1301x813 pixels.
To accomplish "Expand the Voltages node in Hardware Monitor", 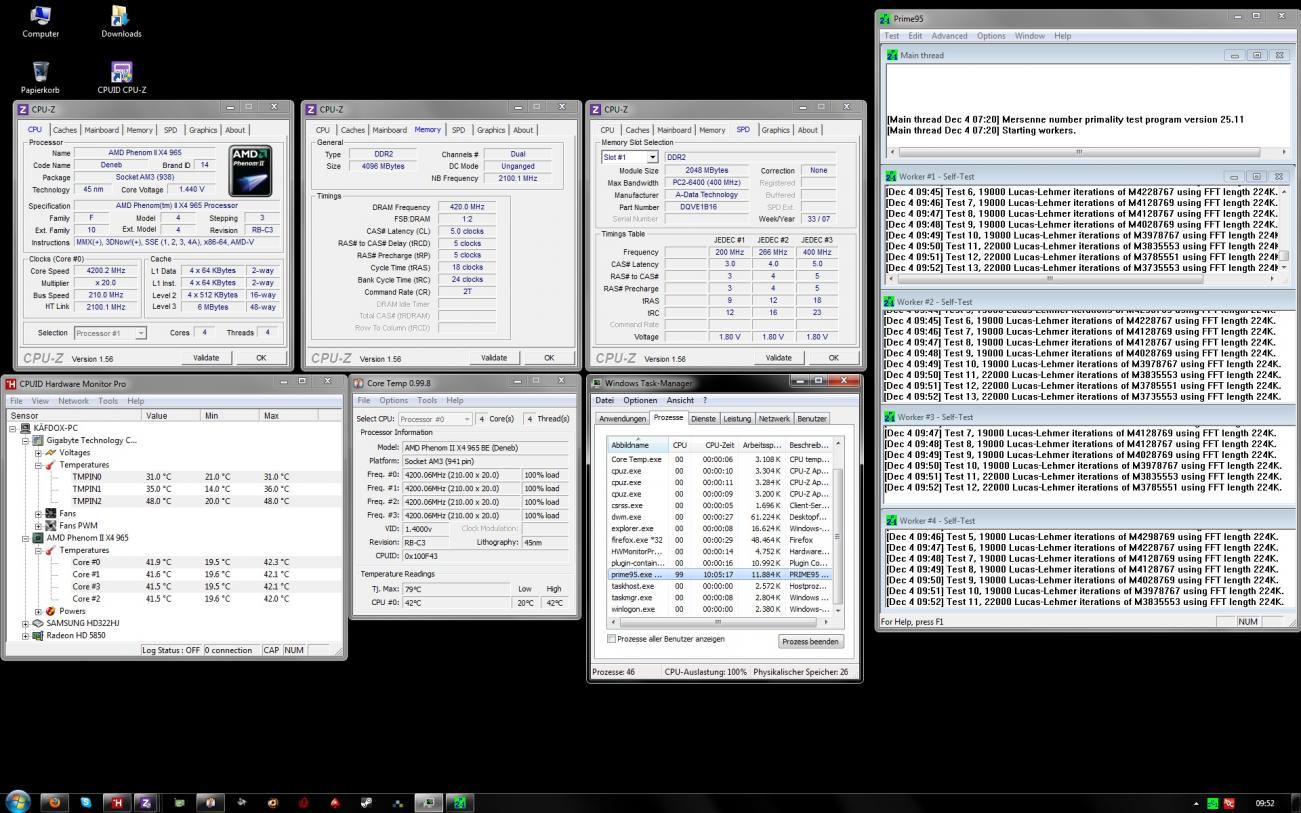I will [38, 452].
